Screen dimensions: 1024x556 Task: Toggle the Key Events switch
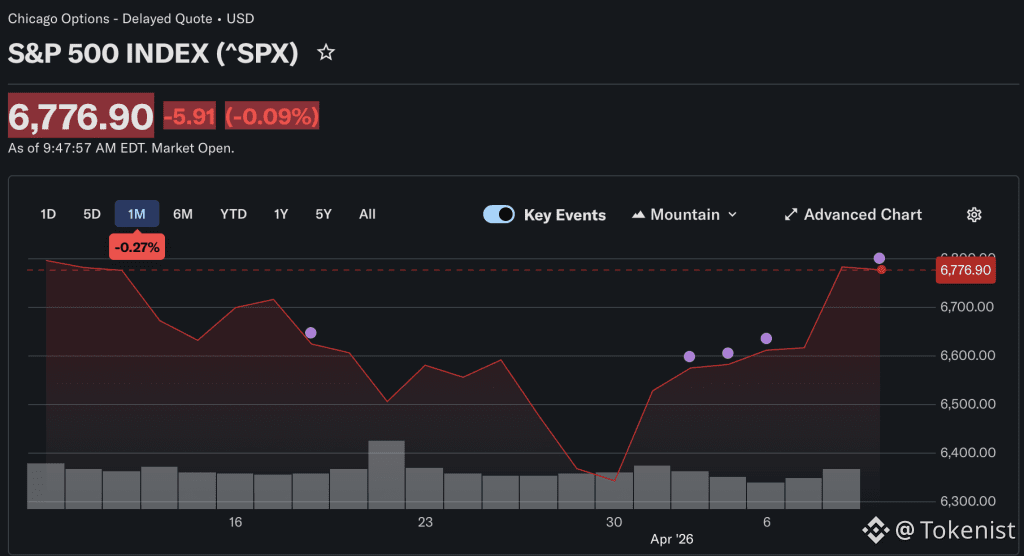[499, 215]
